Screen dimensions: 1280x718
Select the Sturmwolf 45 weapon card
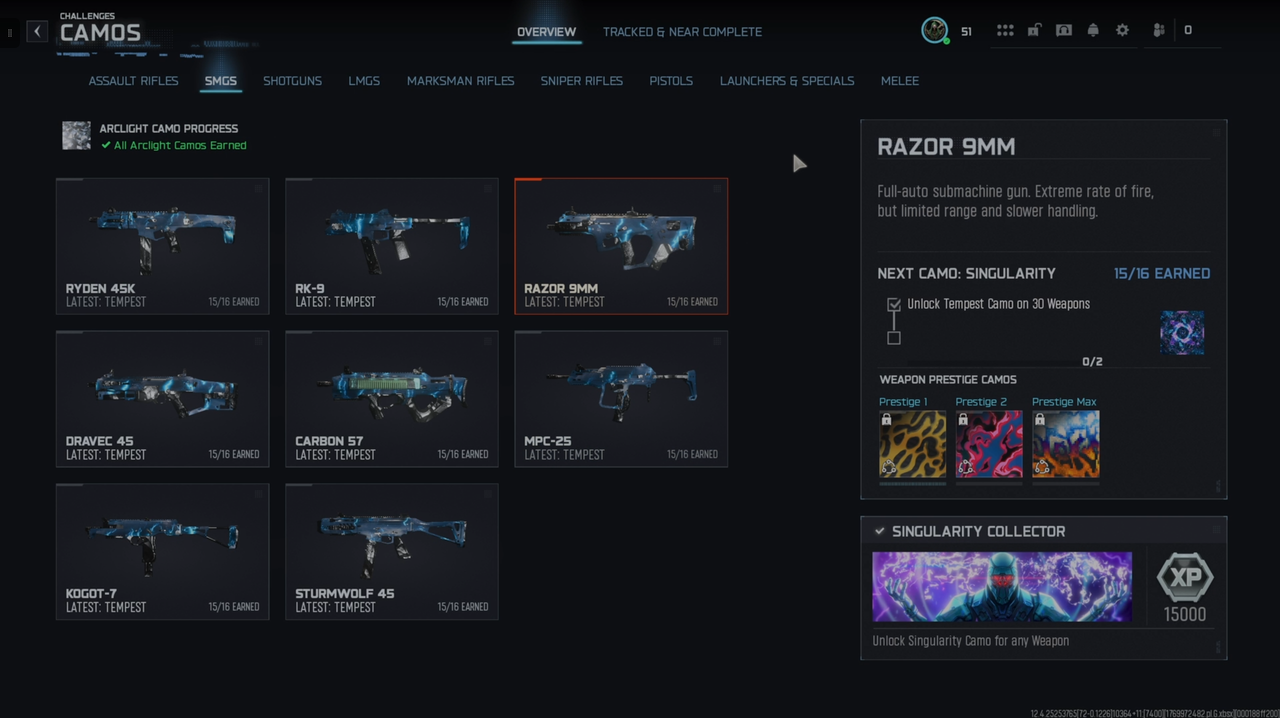[392, 552]
